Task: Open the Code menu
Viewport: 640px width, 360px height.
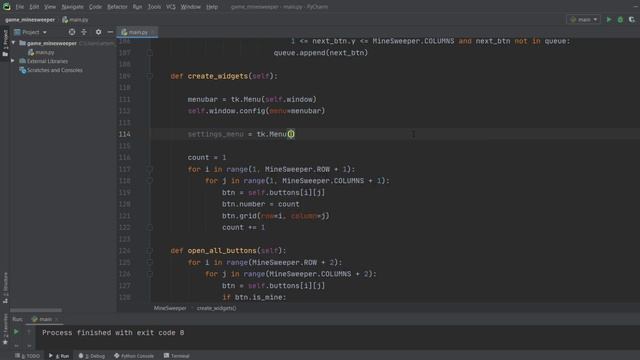Action: coord(95,7)
